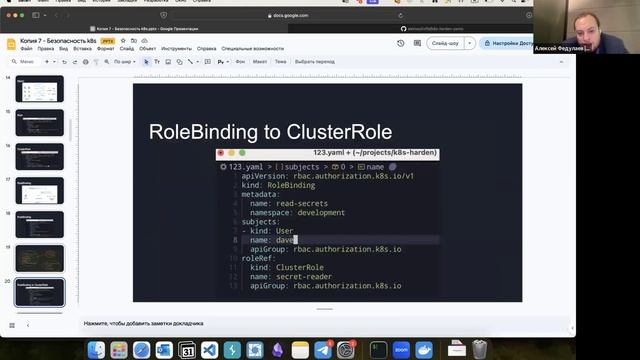The height and width of the screenshot is (360, 640).
Task: Click the print icon in the toolbar
Action: point(85,62)
